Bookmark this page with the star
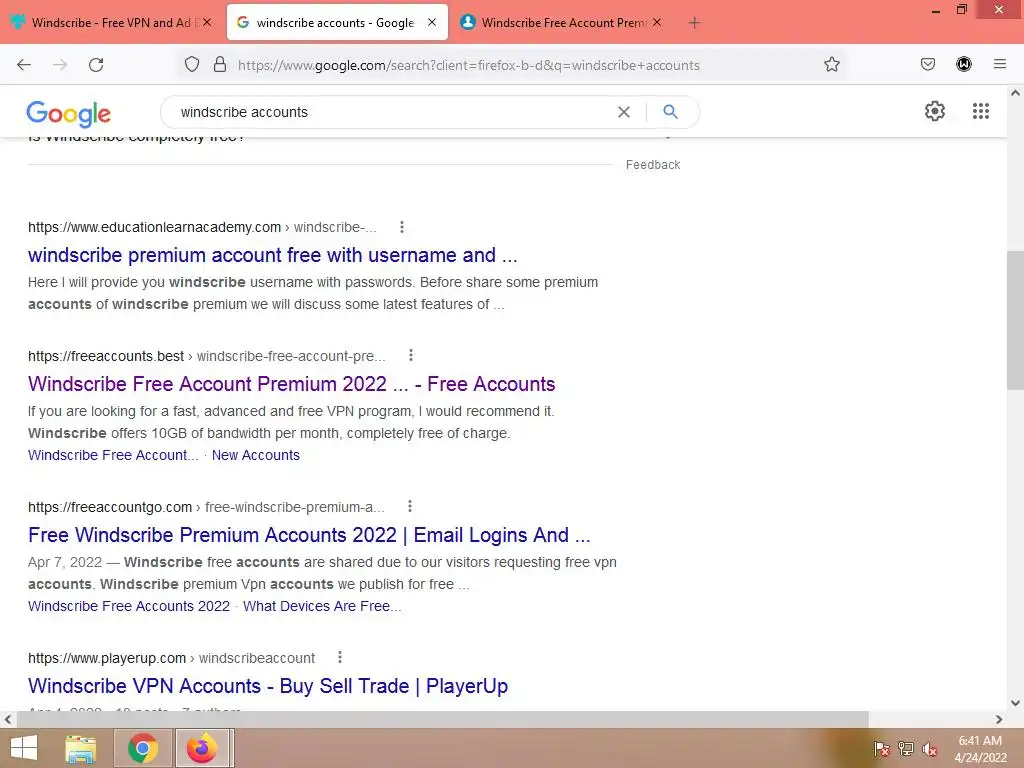Image resolution: width=1024 pixels, height=768 pixels. [x=831, y=65]
